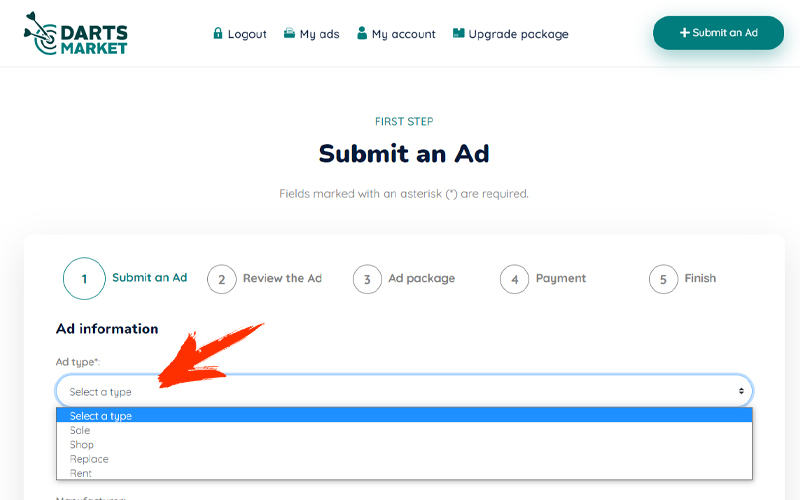800x500 pixels.
Task: Click the step 2 circle icon
Action: 222,279
